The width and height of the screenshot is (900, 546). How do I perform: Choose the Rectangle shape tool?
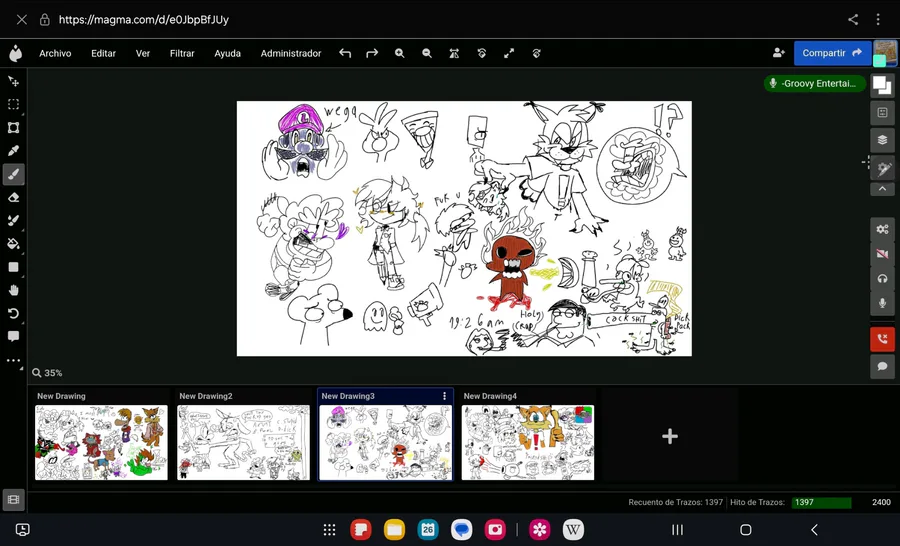[x=13, y=267]
